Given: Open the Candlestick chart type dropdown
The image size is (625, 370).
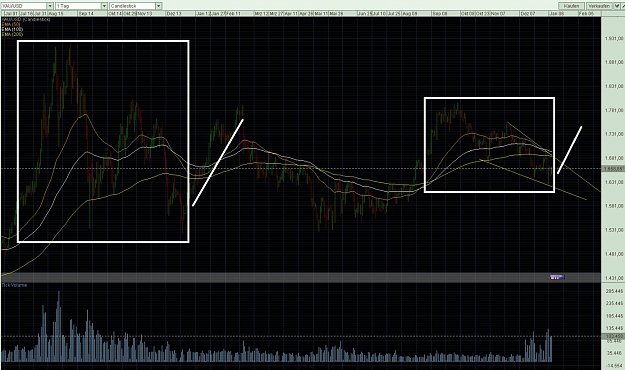Looking at the screenshot, I should pyautogui.click(x=136, y=6).
